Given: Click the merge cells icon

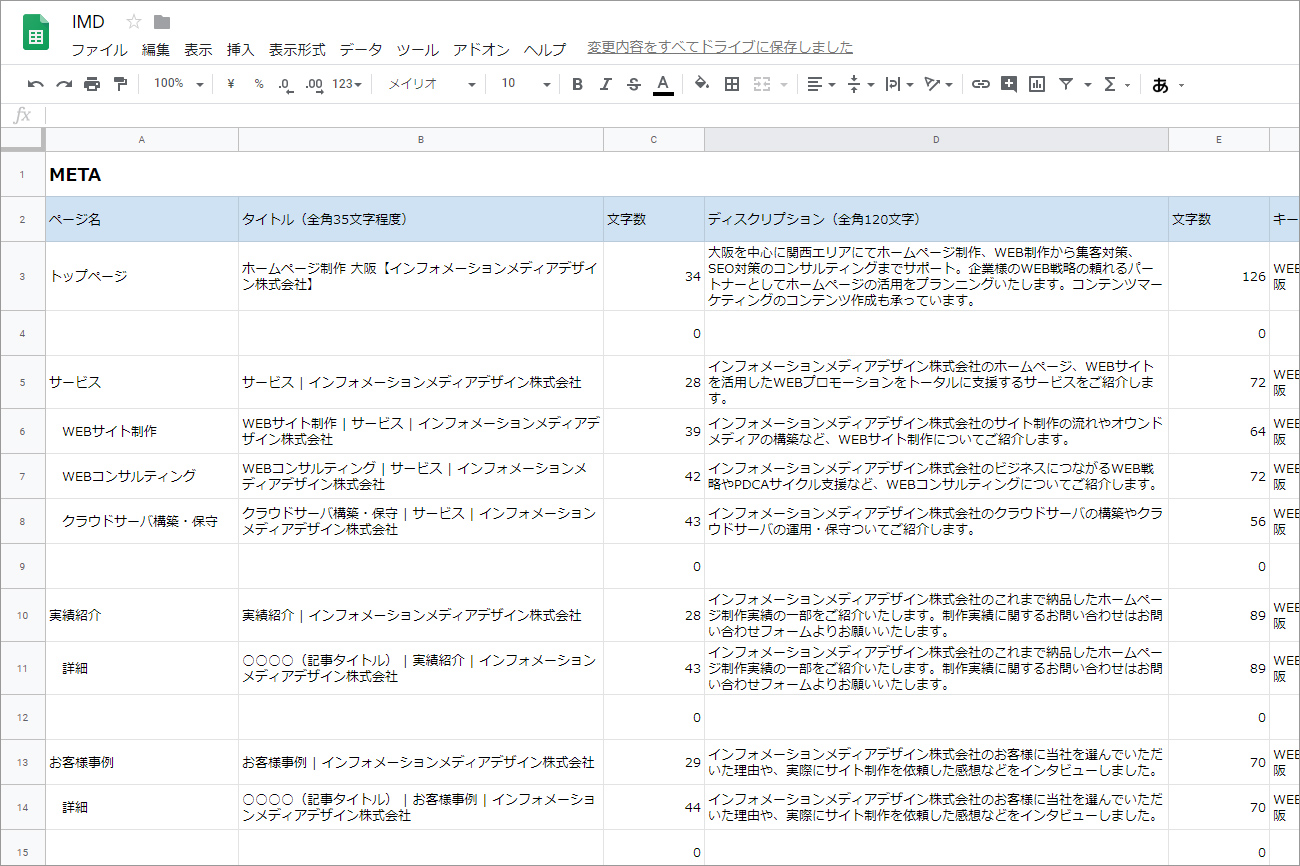Looking at the screenshot, I should [762, 84].
